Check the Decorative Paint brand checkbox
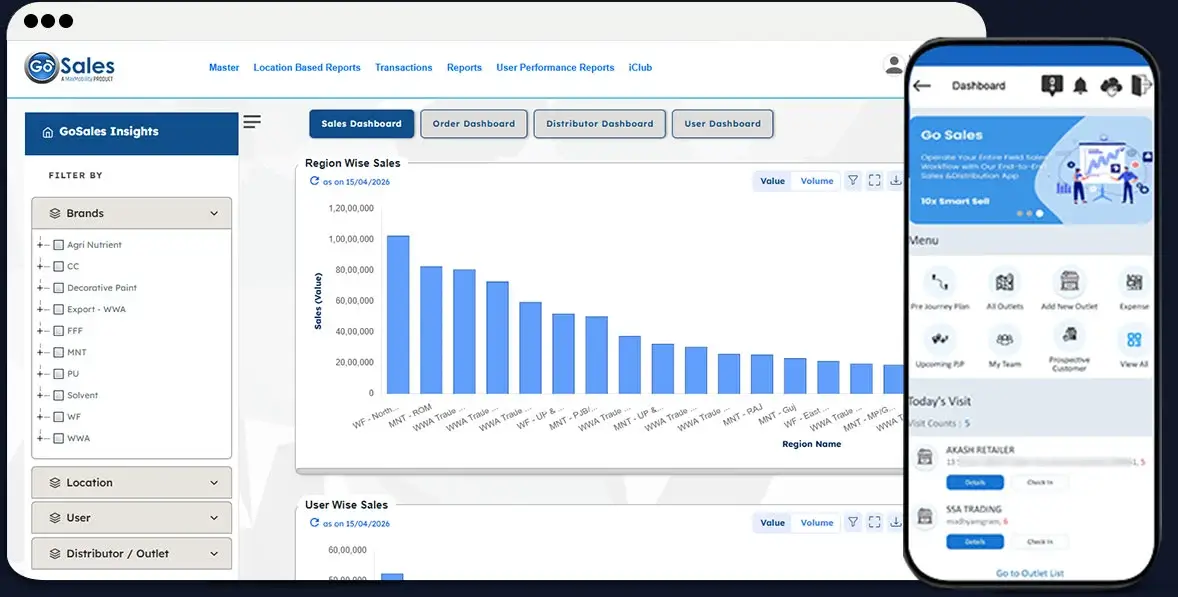1178x597 pixels. [59, 288]
